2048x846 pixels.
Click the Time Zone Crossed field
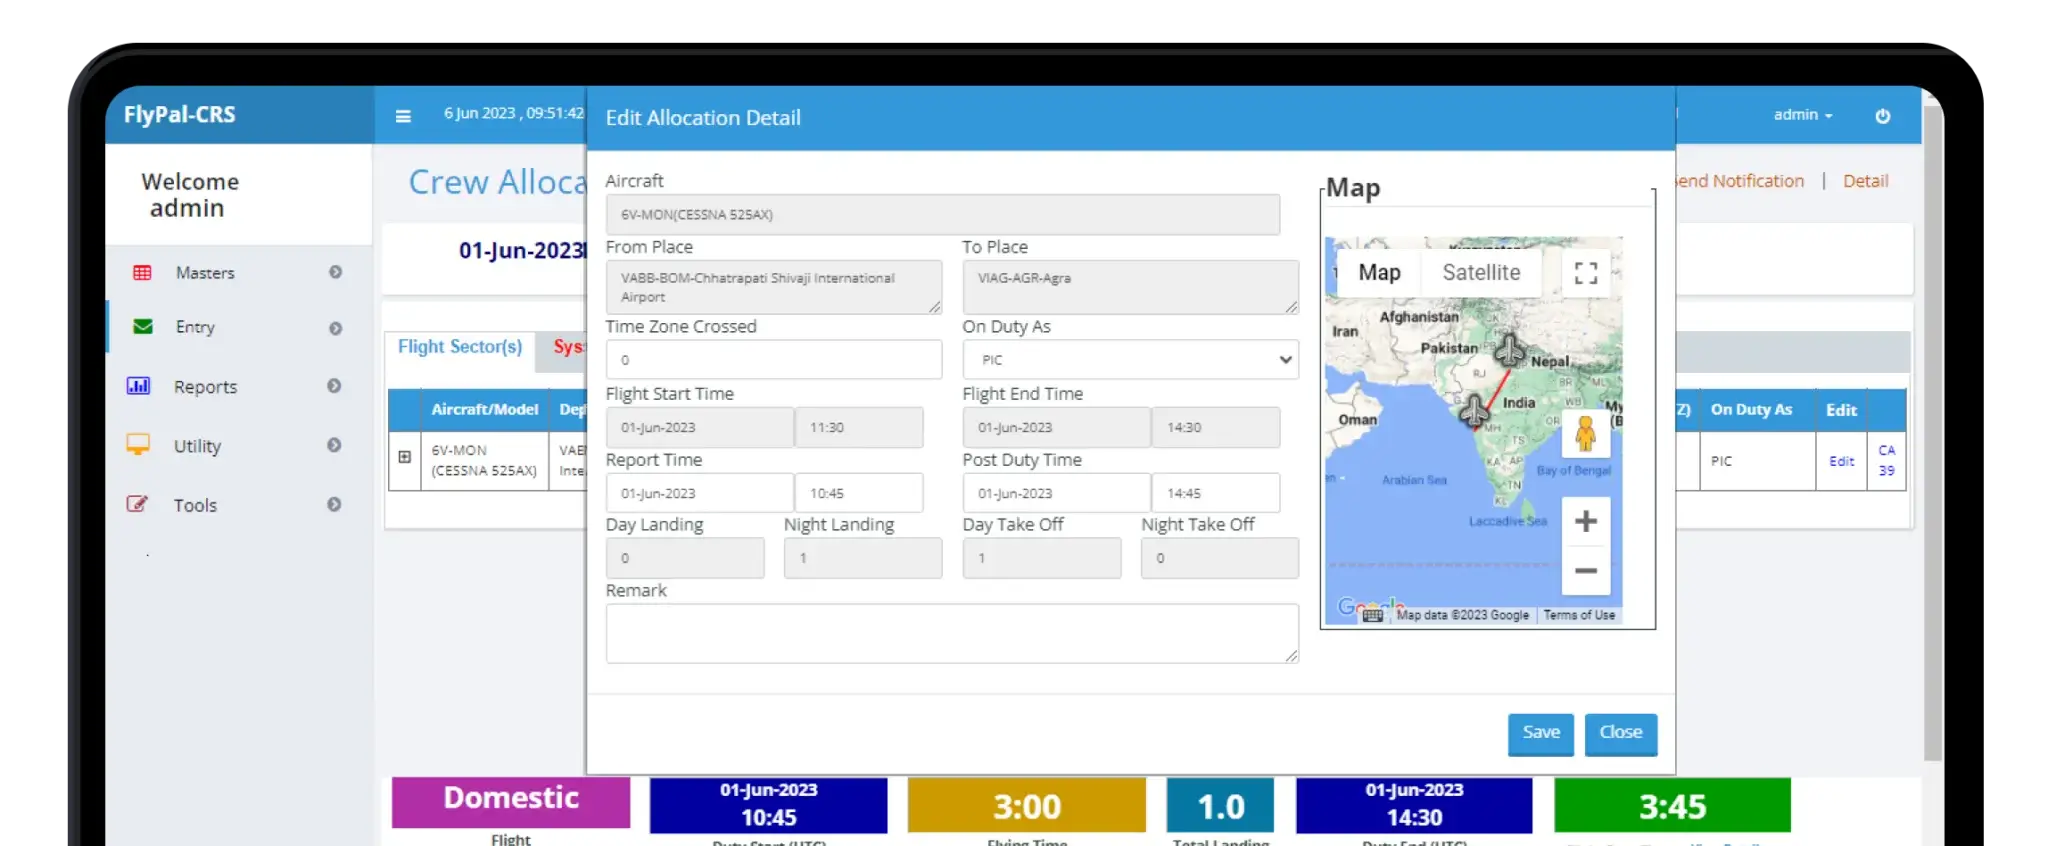point(773,360)
